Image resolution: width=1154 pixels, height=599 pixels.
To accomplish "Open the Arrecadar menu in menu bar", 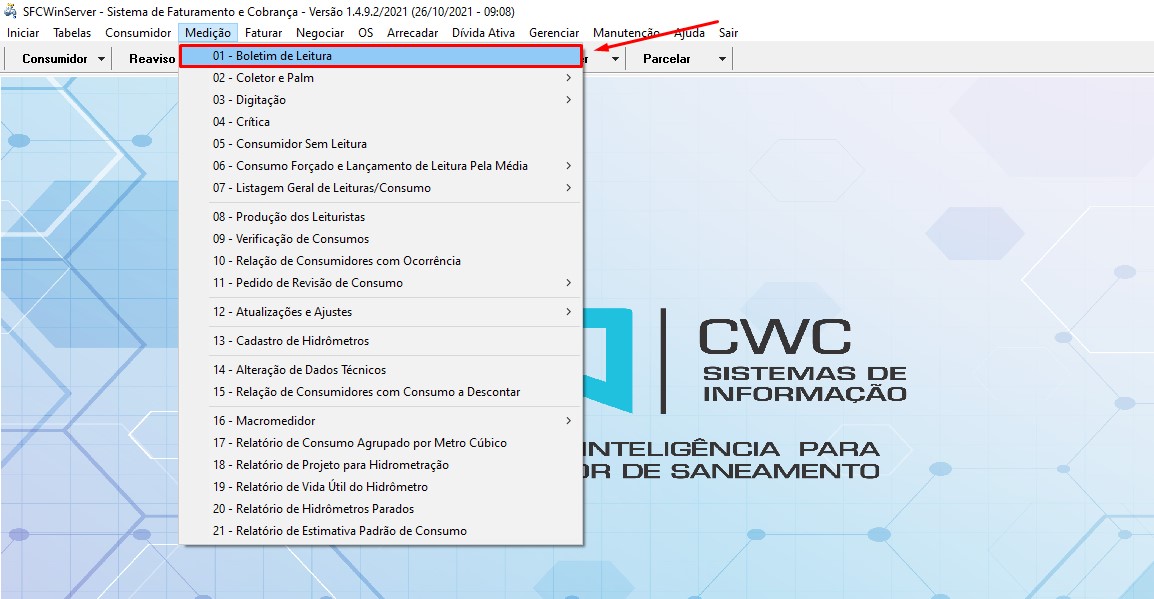I will pos(412,33).
